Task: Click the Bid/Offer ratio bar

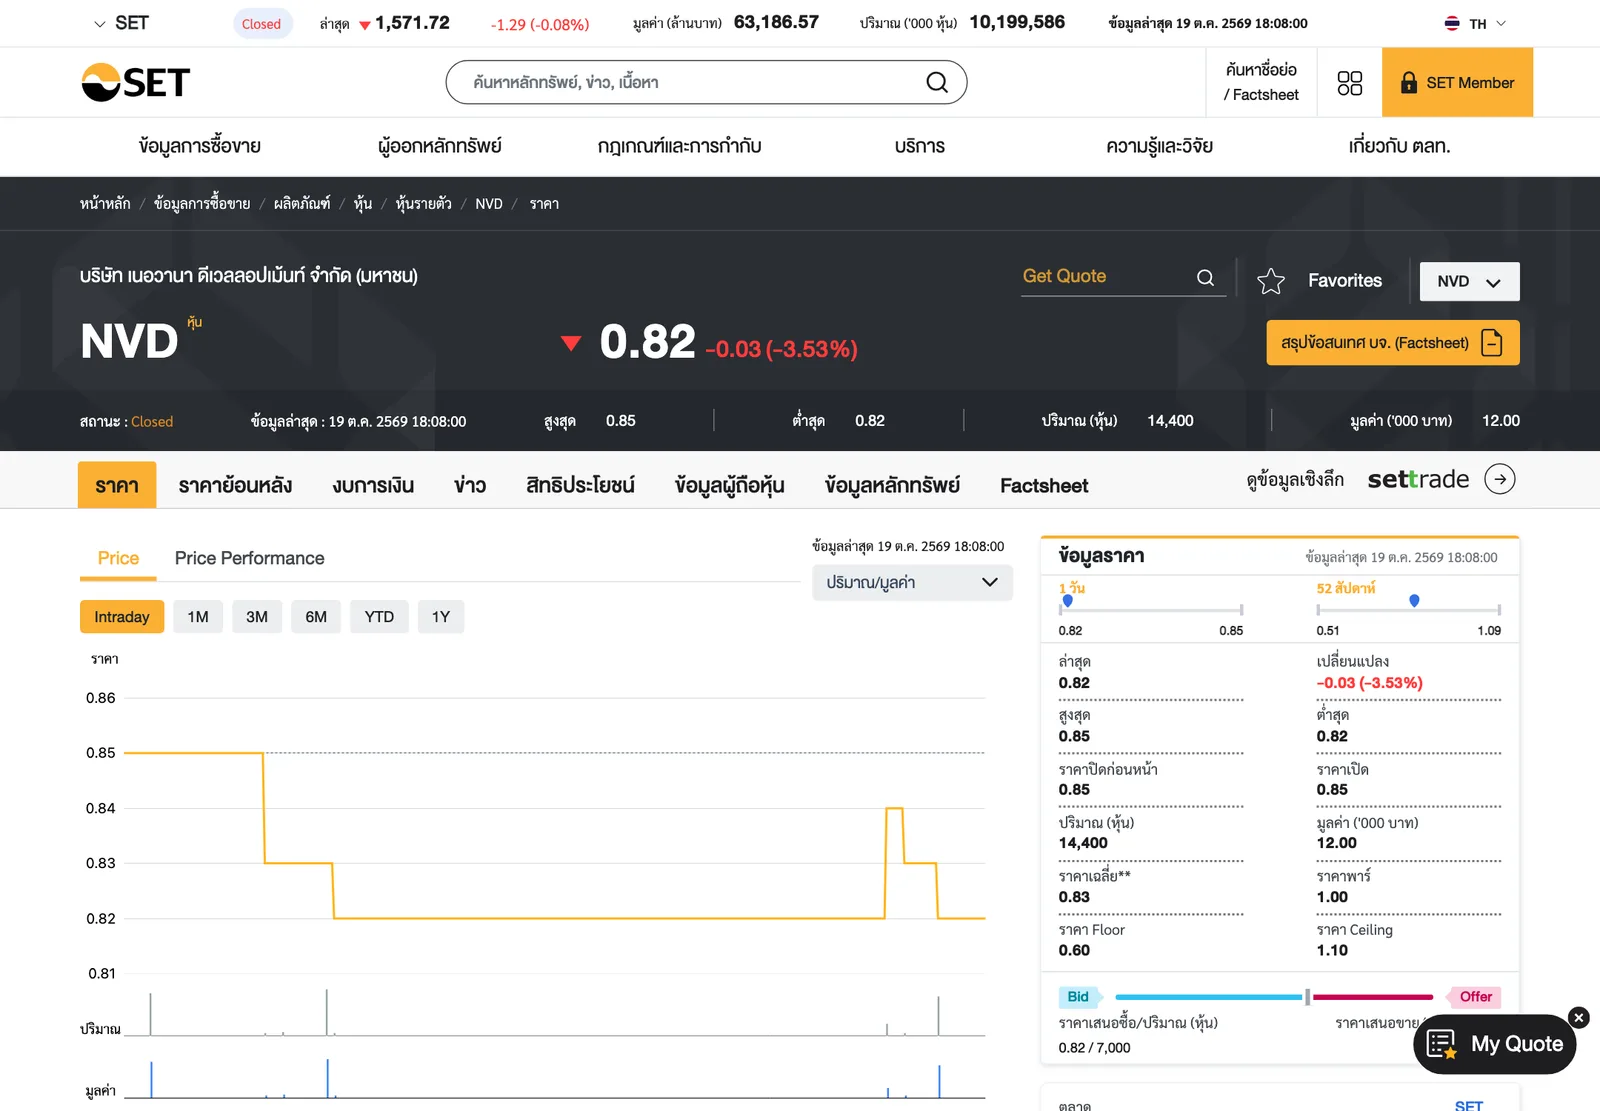Action: coord(1275,997)
